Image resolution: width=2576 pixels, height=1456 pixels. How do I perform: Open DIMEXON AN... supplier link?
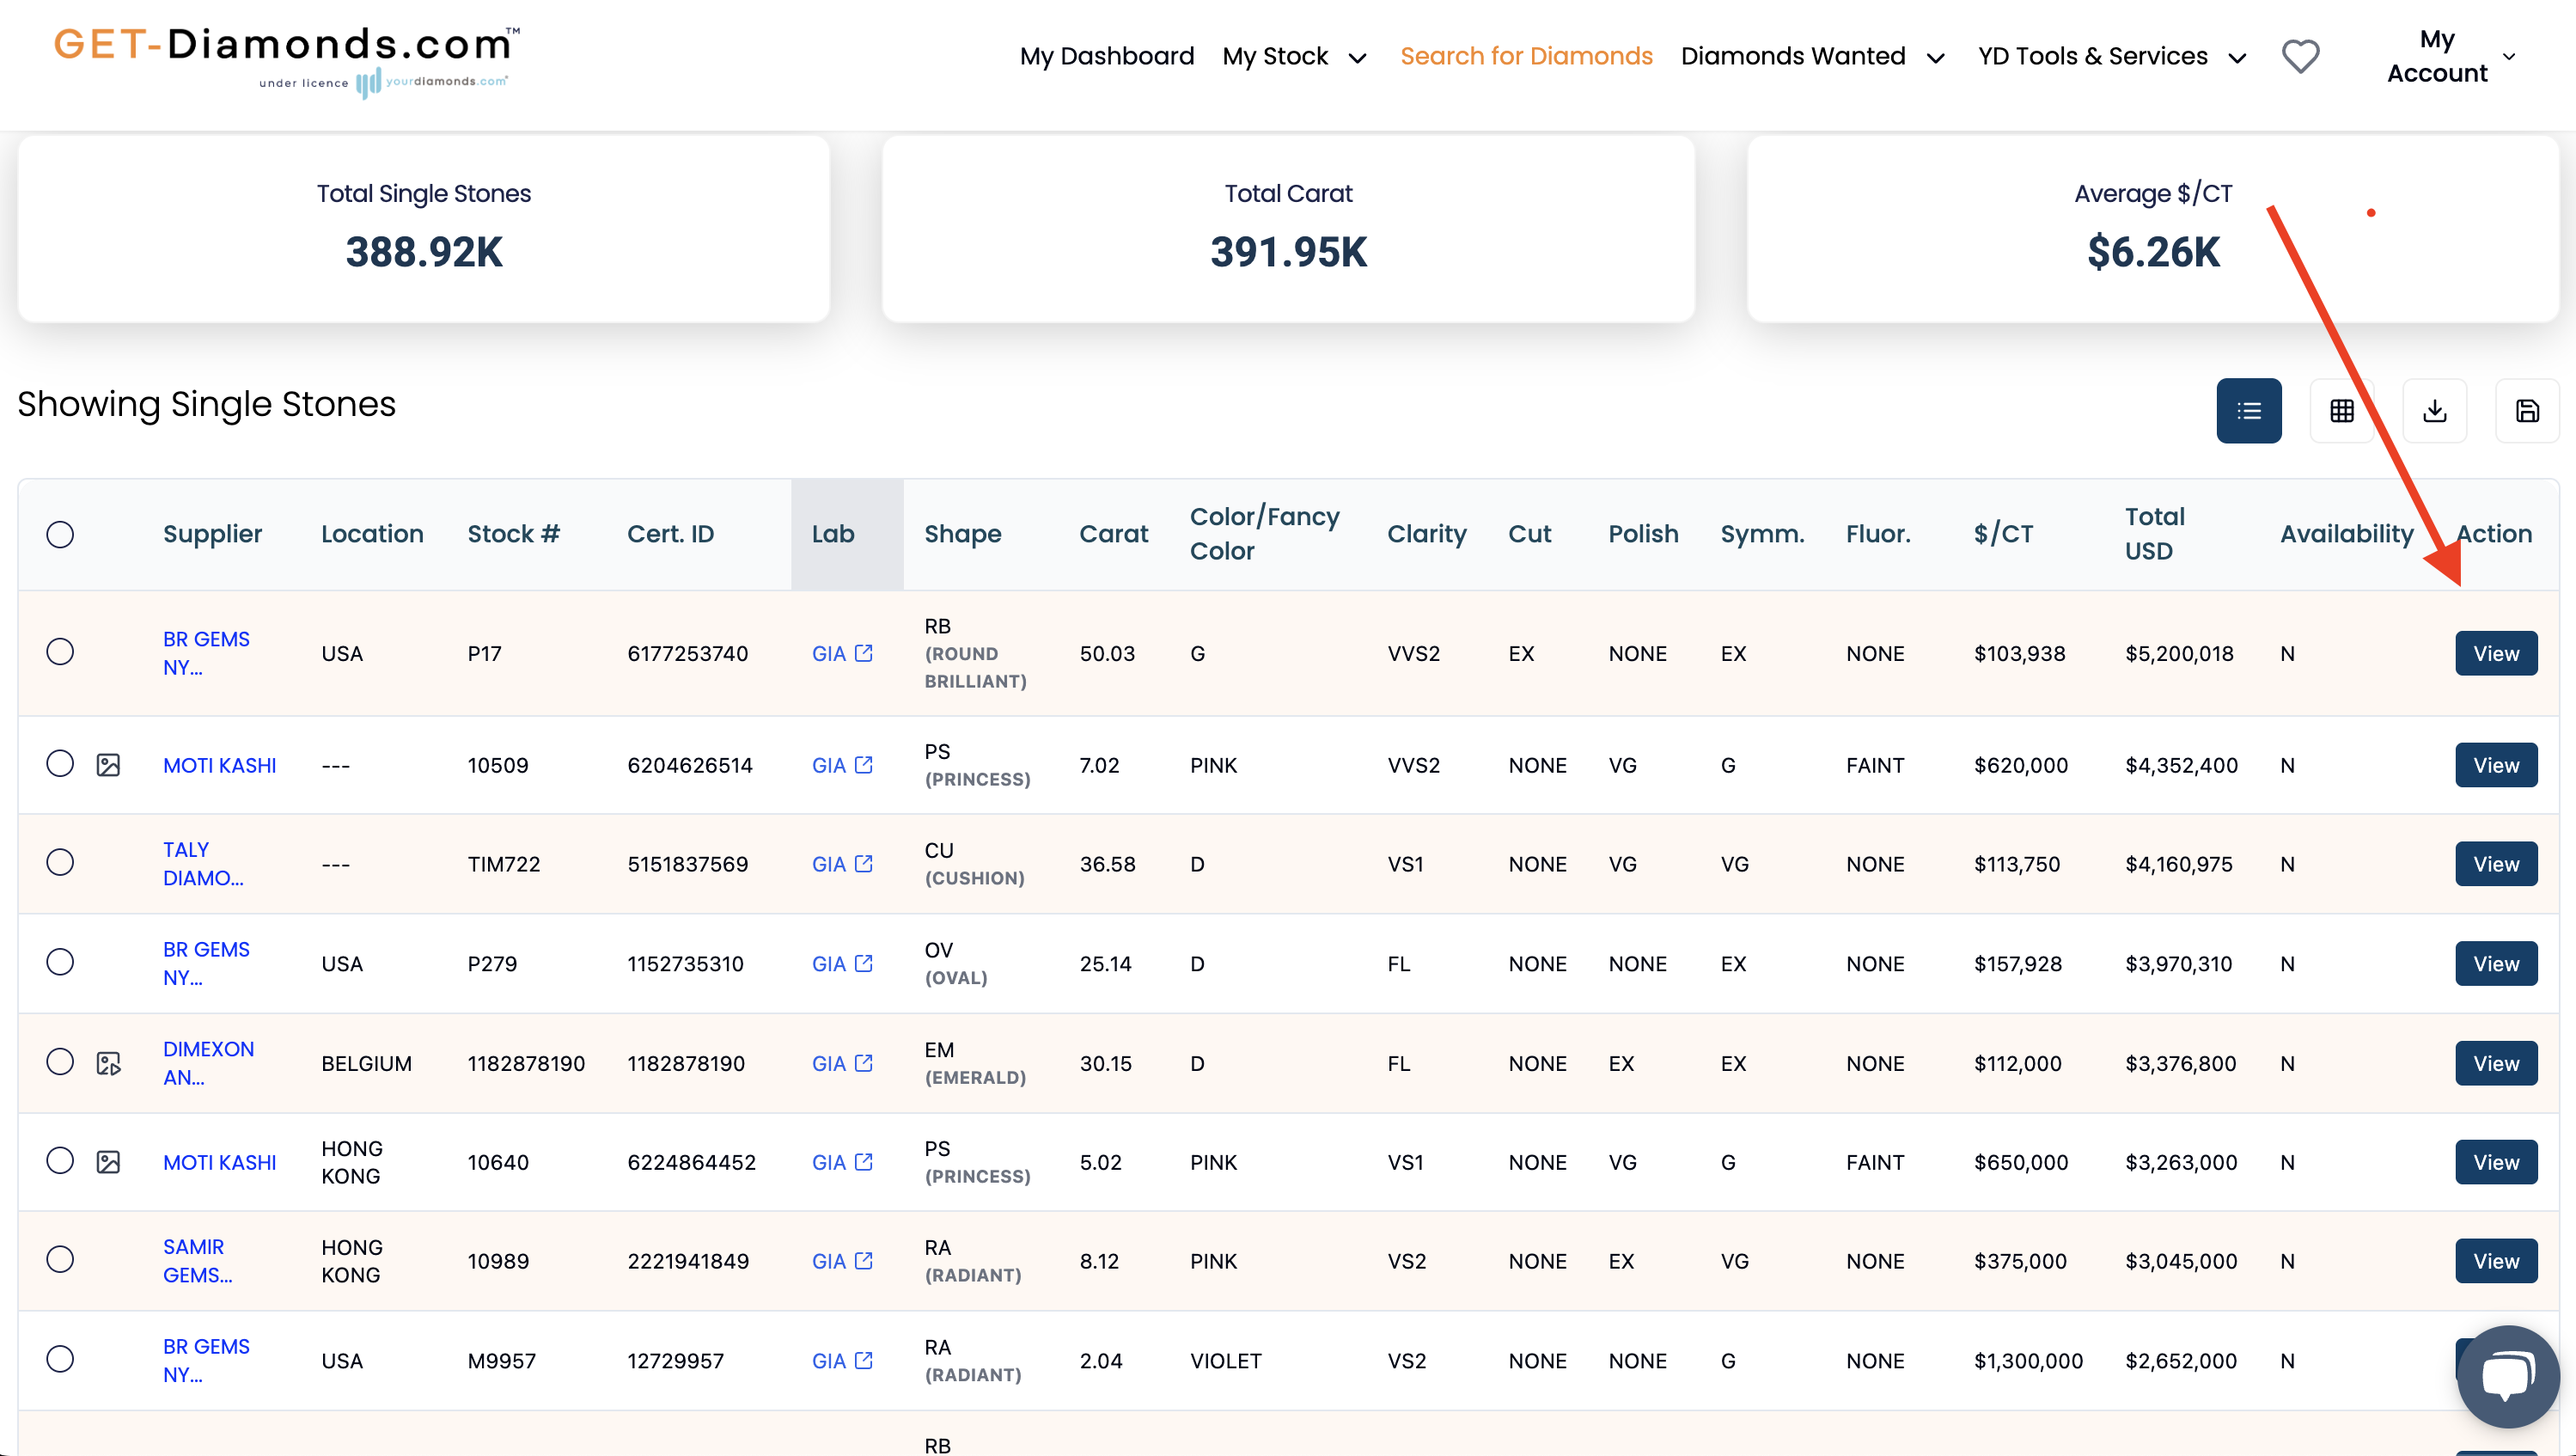coord(208,1063)
